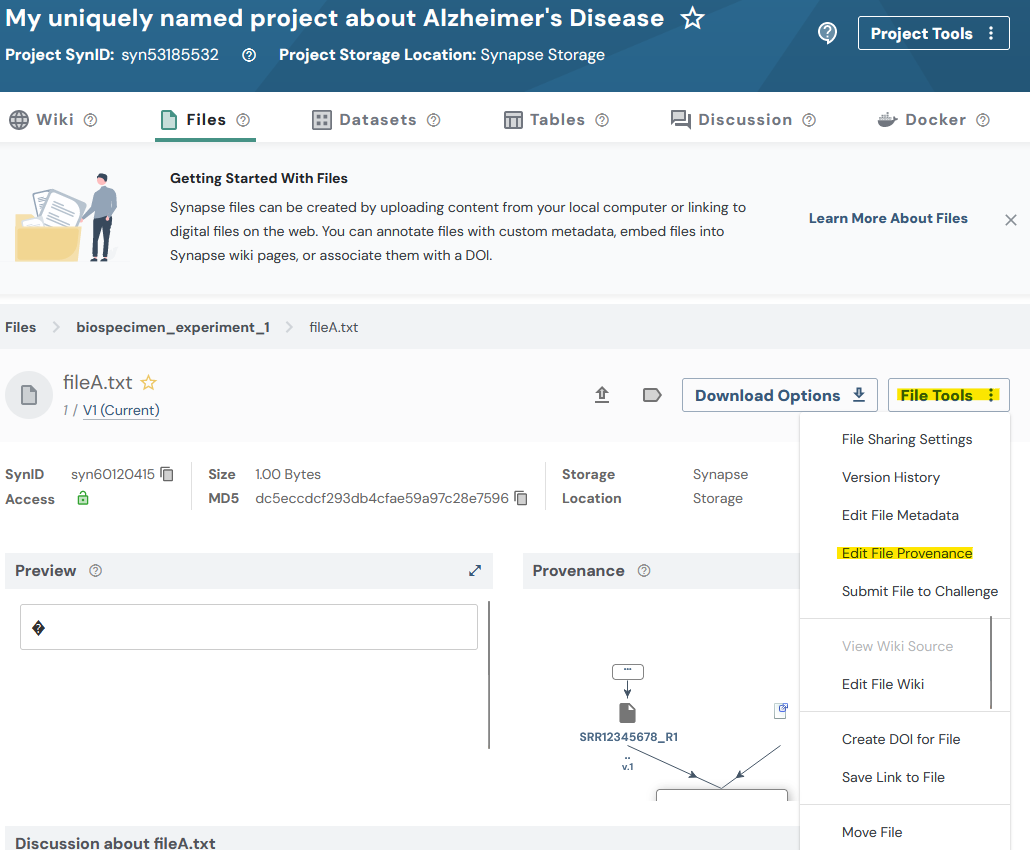Copy the MD5 hash value
Screen dimensions: 1030x850
[521, 498]
